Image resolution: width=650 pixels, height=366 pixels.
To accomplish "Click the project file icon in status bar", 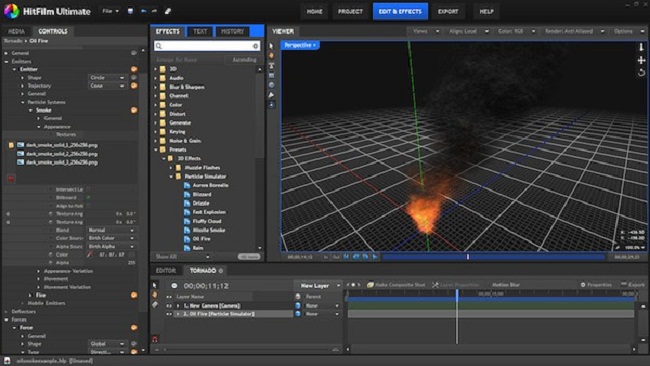I will (x=7, y=361).
